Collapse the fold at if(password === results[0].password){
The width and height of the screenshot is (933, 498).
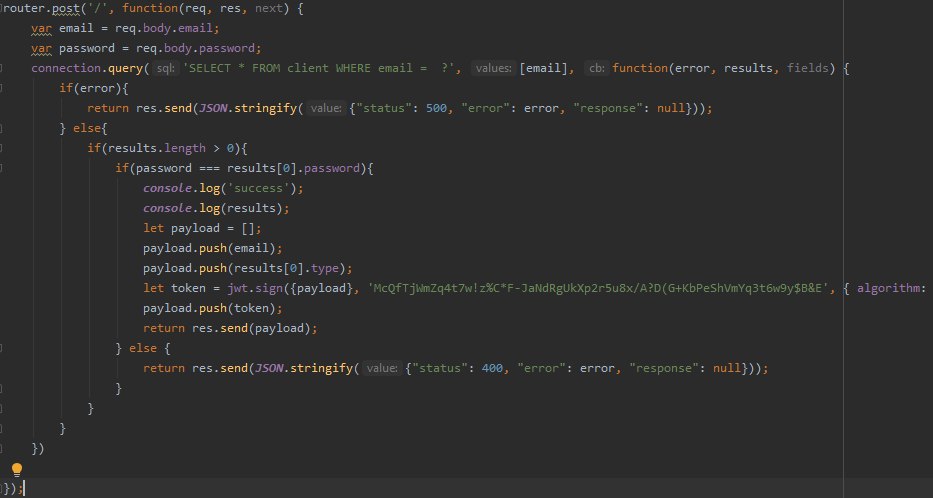point(2,168)
